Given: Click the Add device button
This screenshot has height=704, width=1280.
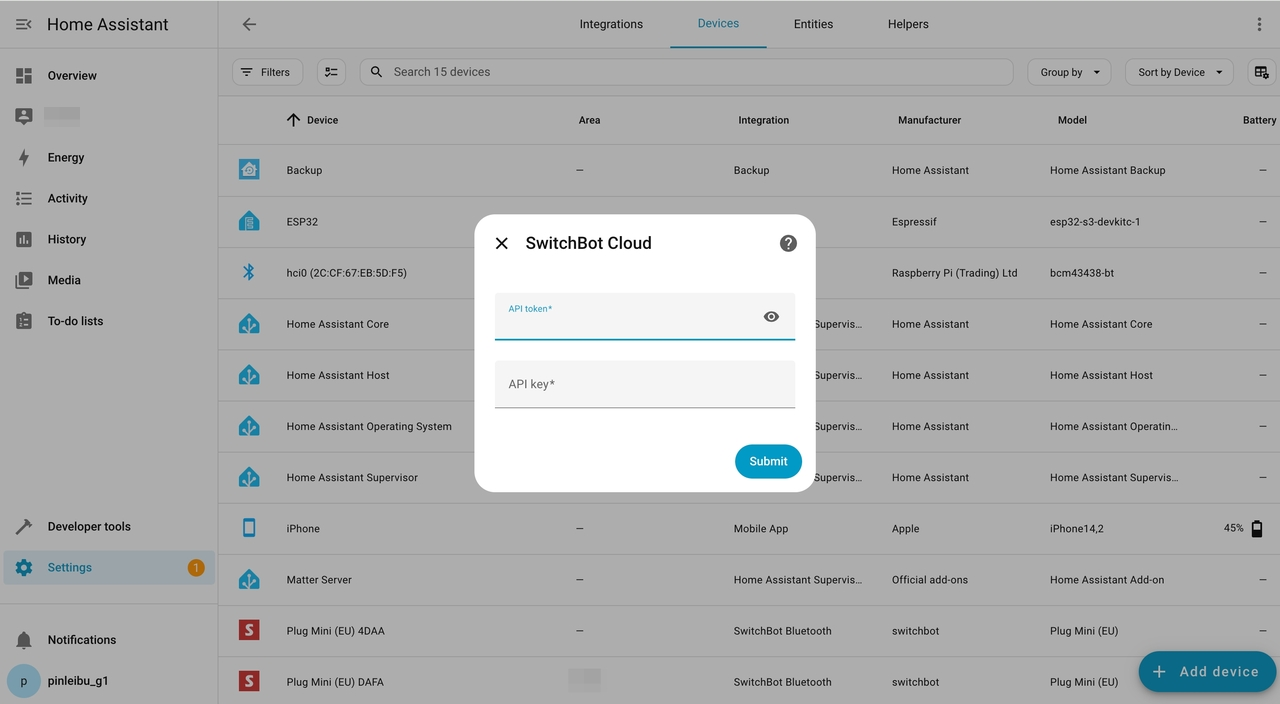Looking at the screenshot, I should click(x=1207, y=671).
